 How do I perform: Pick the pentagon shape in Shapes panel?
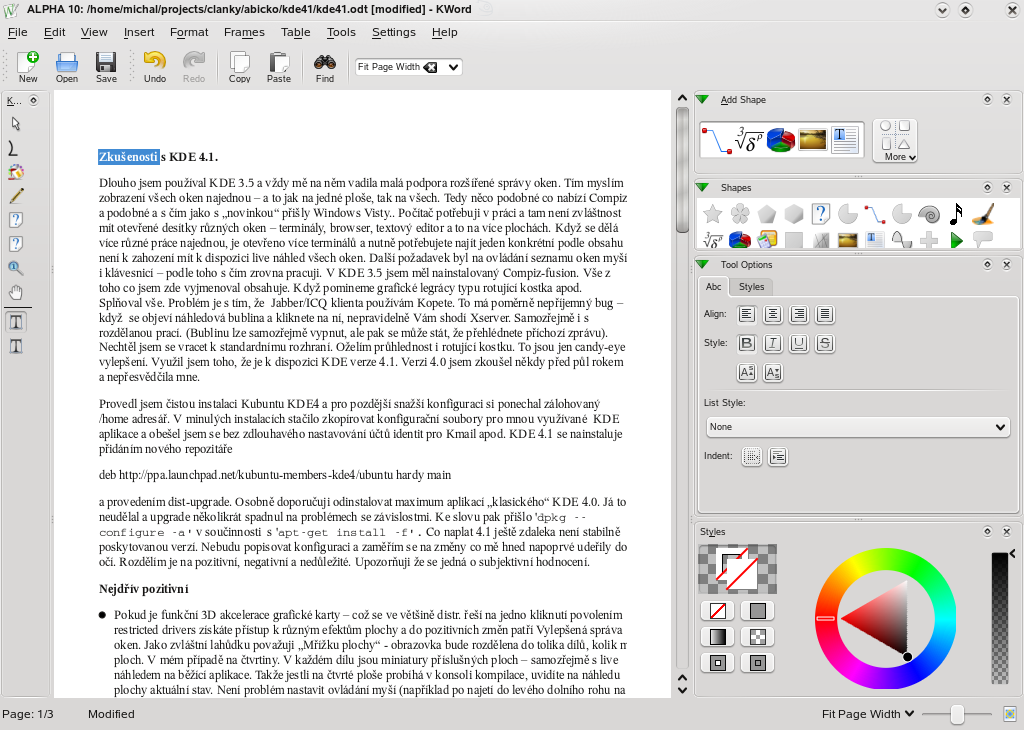[x=767, y=214]
